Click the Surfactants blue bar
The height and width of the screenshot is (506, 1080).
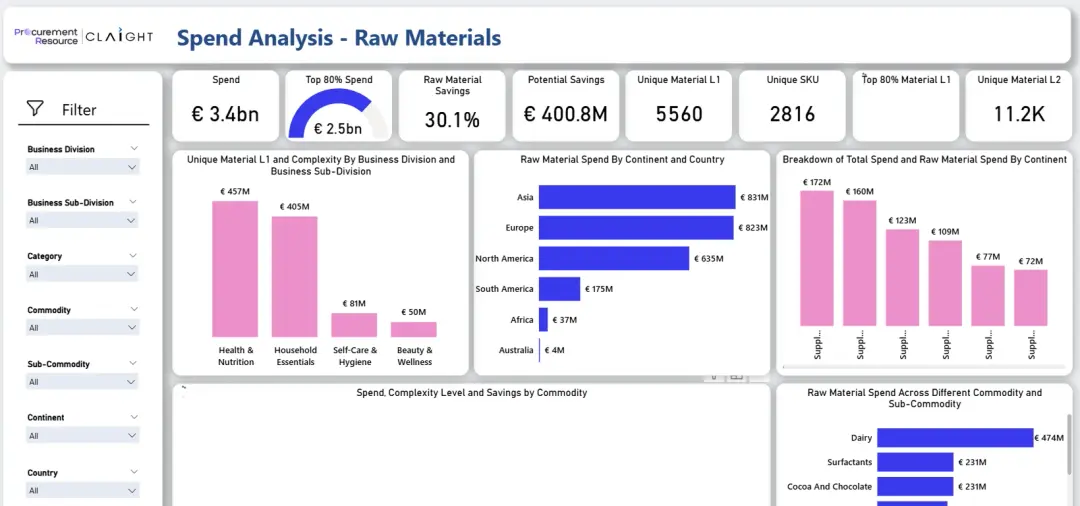915,462
